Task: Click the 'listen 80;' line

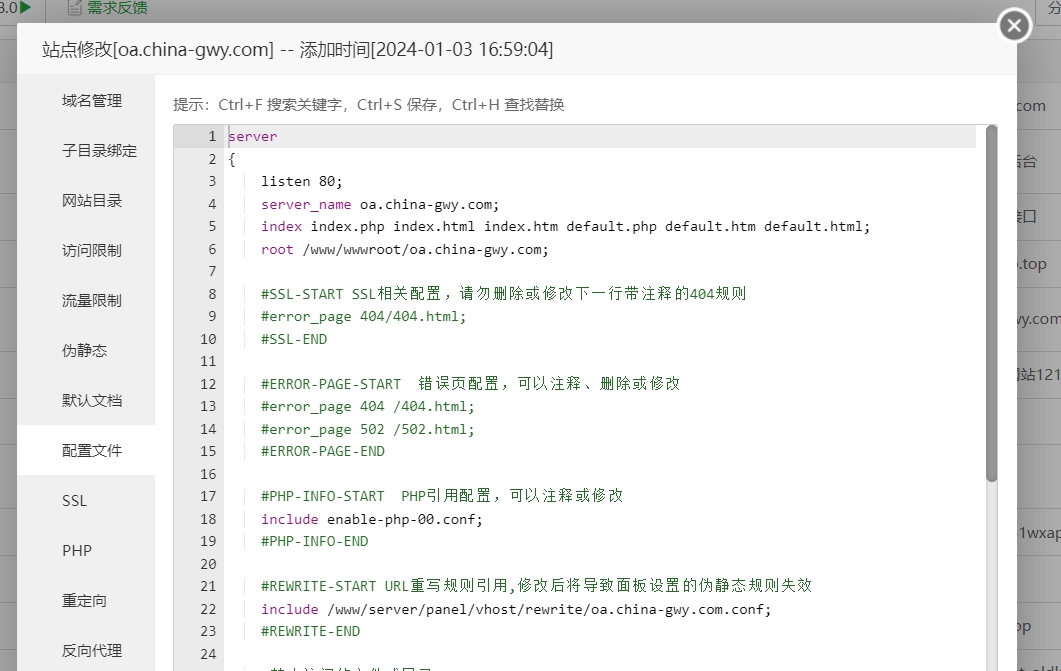Action: coord(302,181)
